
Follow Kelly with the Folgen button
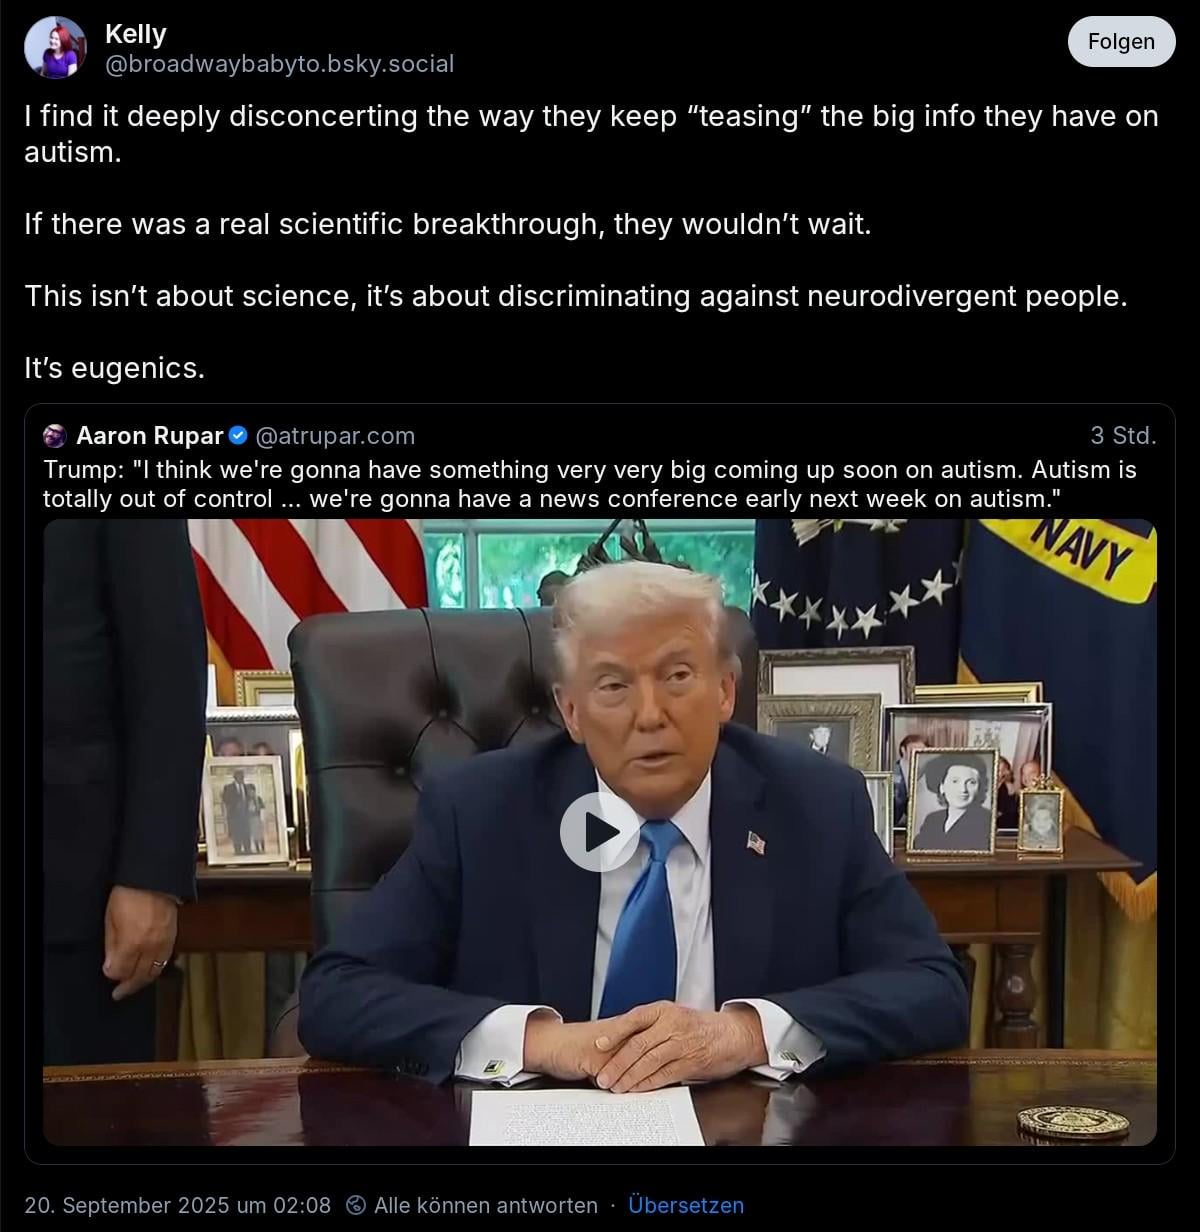(x=1121, y=42)
